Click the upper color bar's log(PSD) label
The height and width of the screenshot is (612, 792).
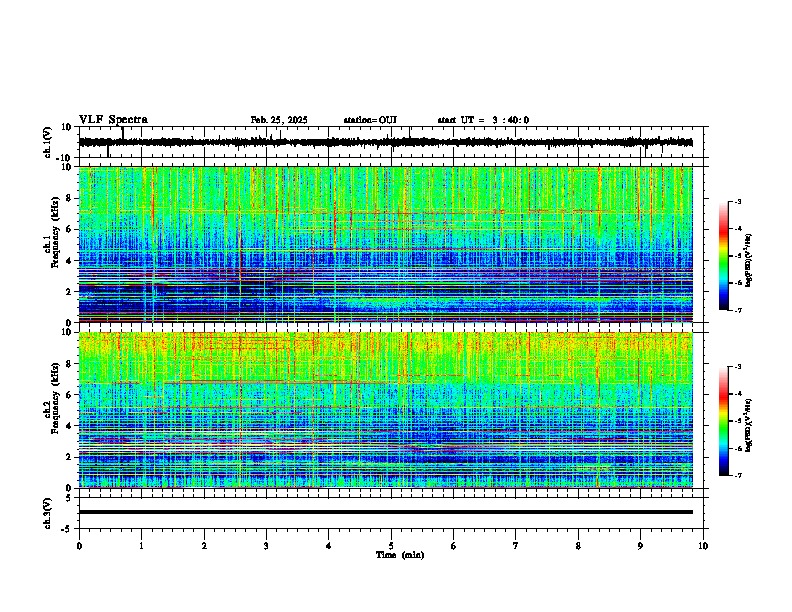[749, 260]
